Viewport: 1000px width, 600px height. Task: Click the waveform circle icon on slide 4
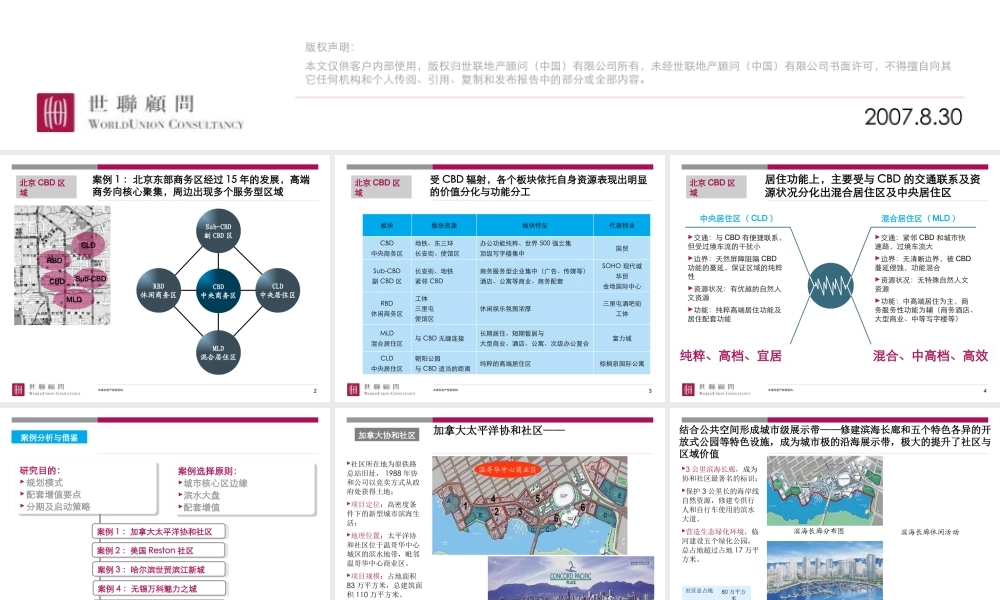pyautogui.click(x=830, y=285)
